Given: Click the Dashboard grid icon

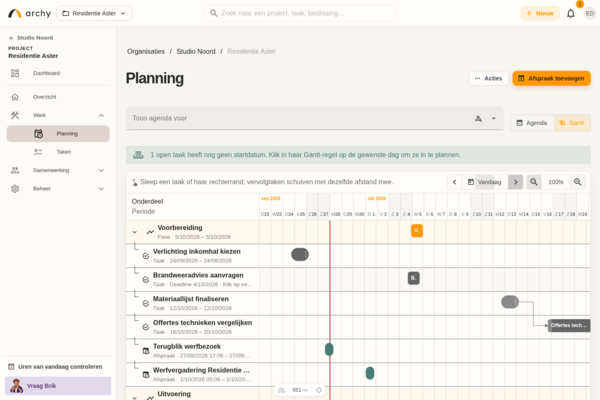Looking at the screenshot, I should coord(15,73).
